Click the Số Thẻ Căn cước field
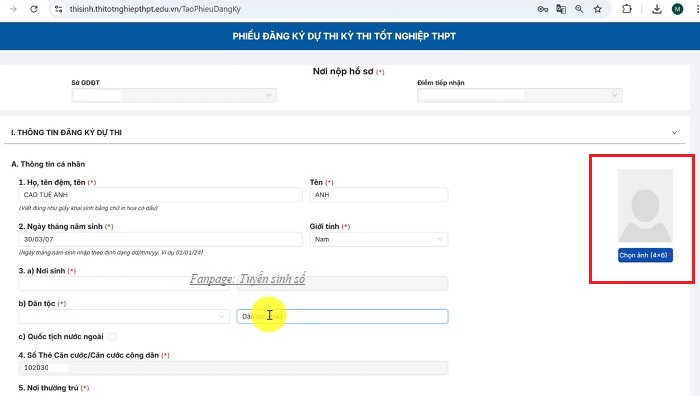This screenshot has width=700, height=396. tap(233, 367)
